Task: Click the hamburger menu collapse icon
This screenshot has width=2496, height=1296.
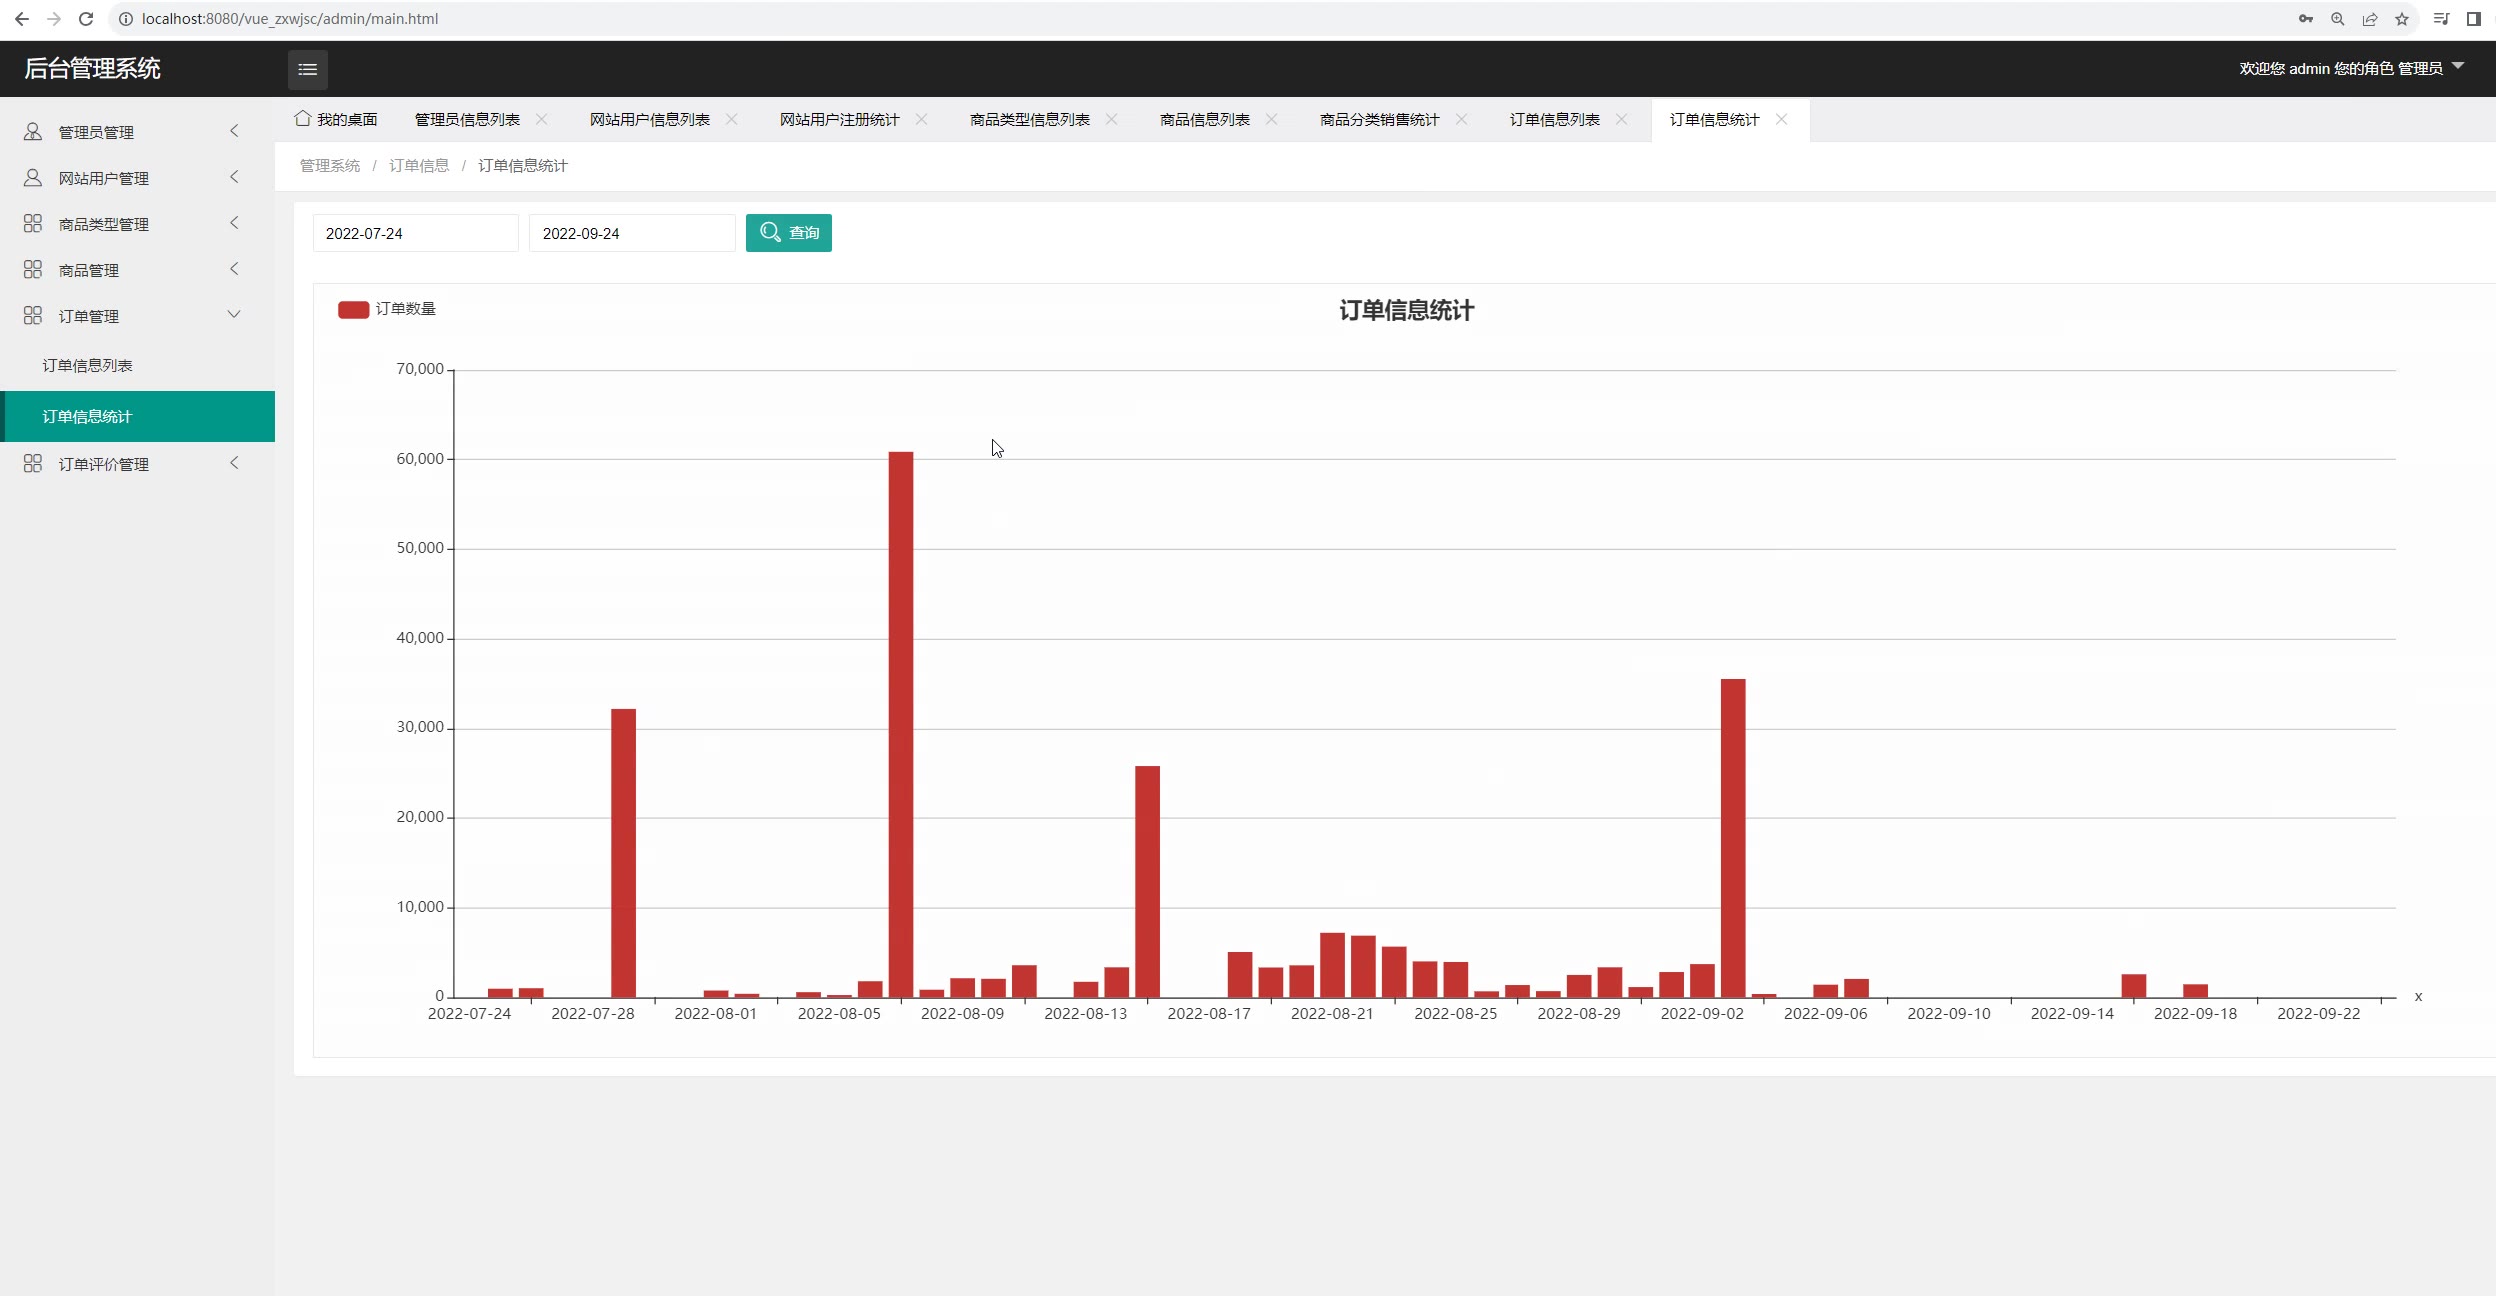Action: tap(307, 69)
